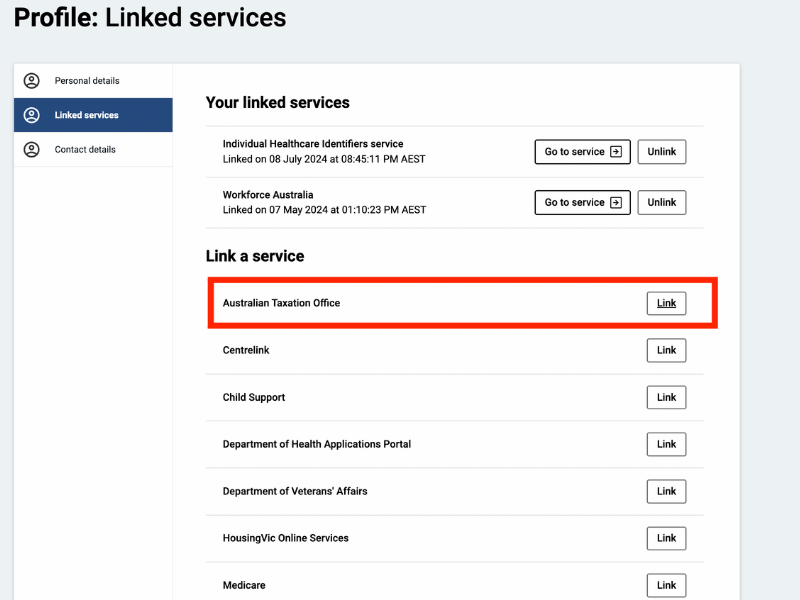Screen dimensions: 800x600
Task: Link HousingVic Online Services
Action: pyautogui.click(x=666, y=538)
